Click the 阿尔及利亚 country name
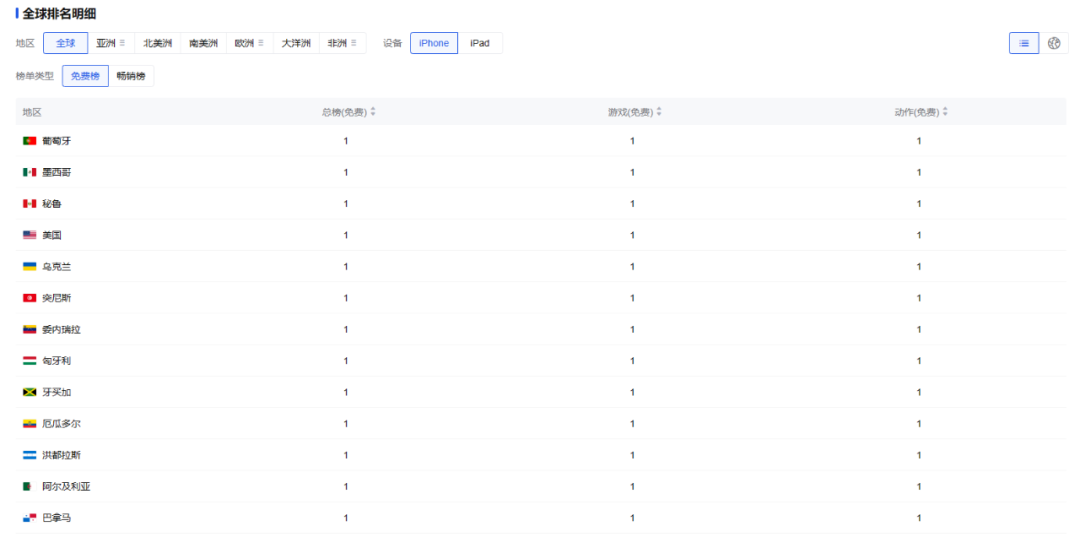Image resolution: width=1080 pixels, height=537 pixels. [66, 487]
